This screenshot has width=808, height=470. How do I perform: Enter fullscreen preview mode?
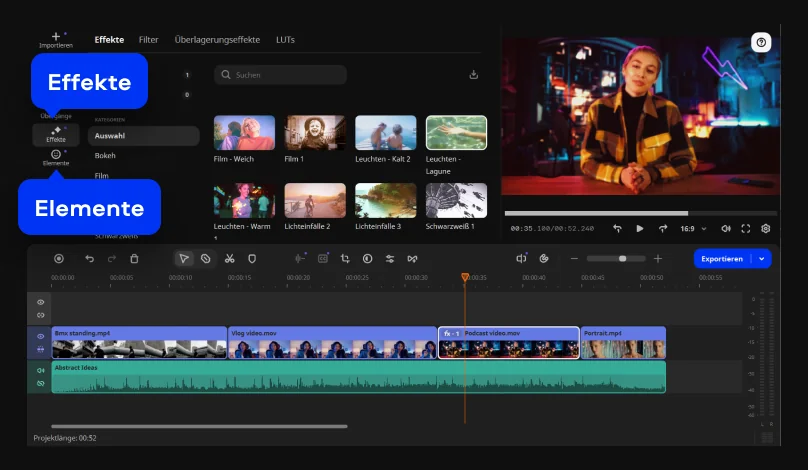click(746, 228)
